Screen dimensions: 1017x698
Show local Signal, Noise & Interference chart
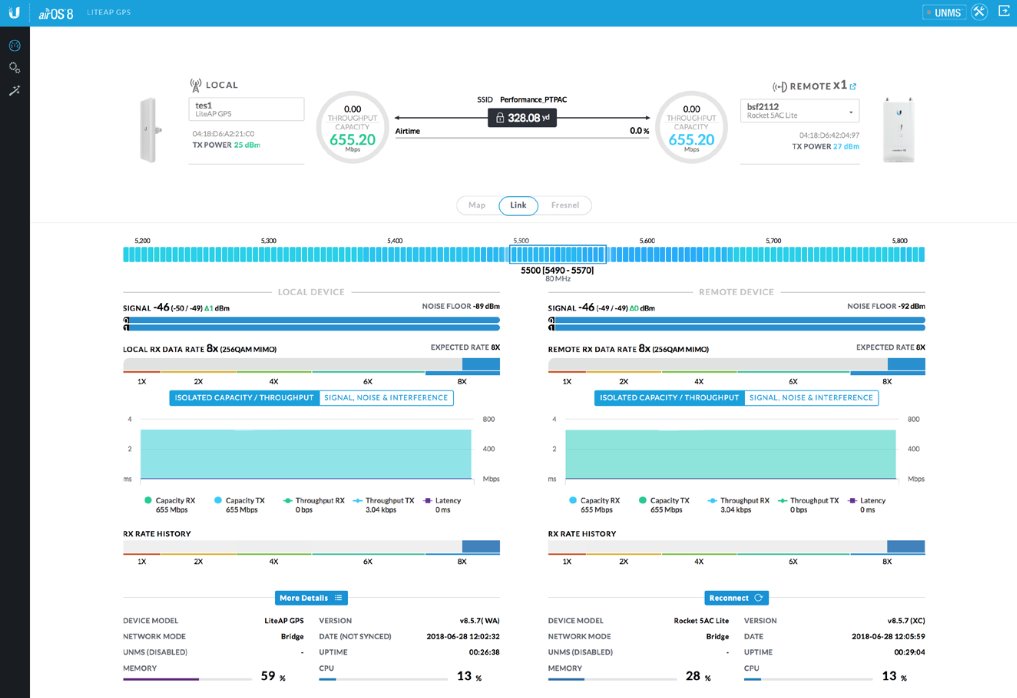coord(386,398)
